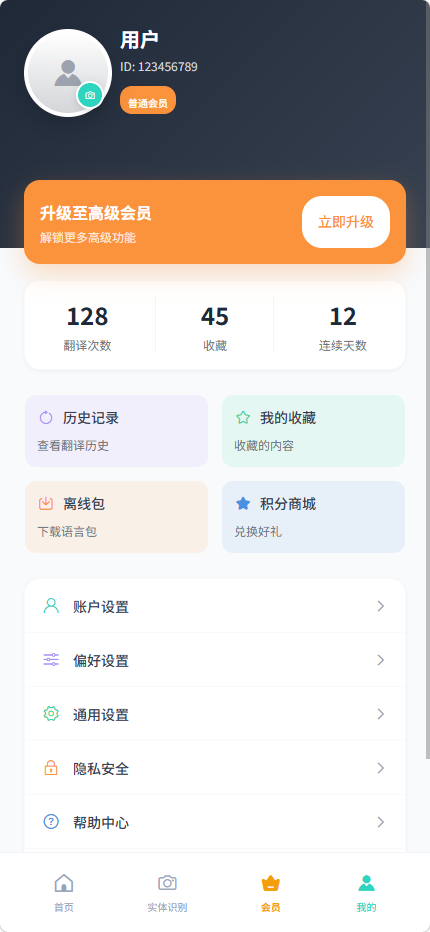Tap the camera icon on the avatar

[90, 95]
